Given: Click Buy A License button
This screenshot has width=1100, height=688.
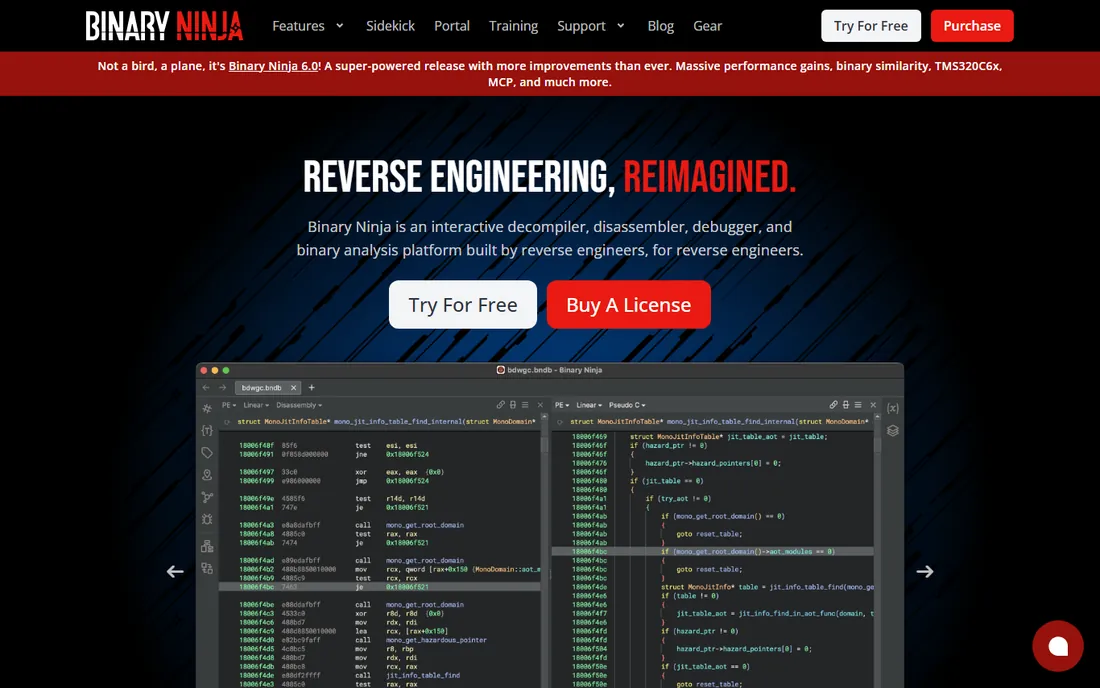Looking at the screenshot, I should tap(629, 304).
